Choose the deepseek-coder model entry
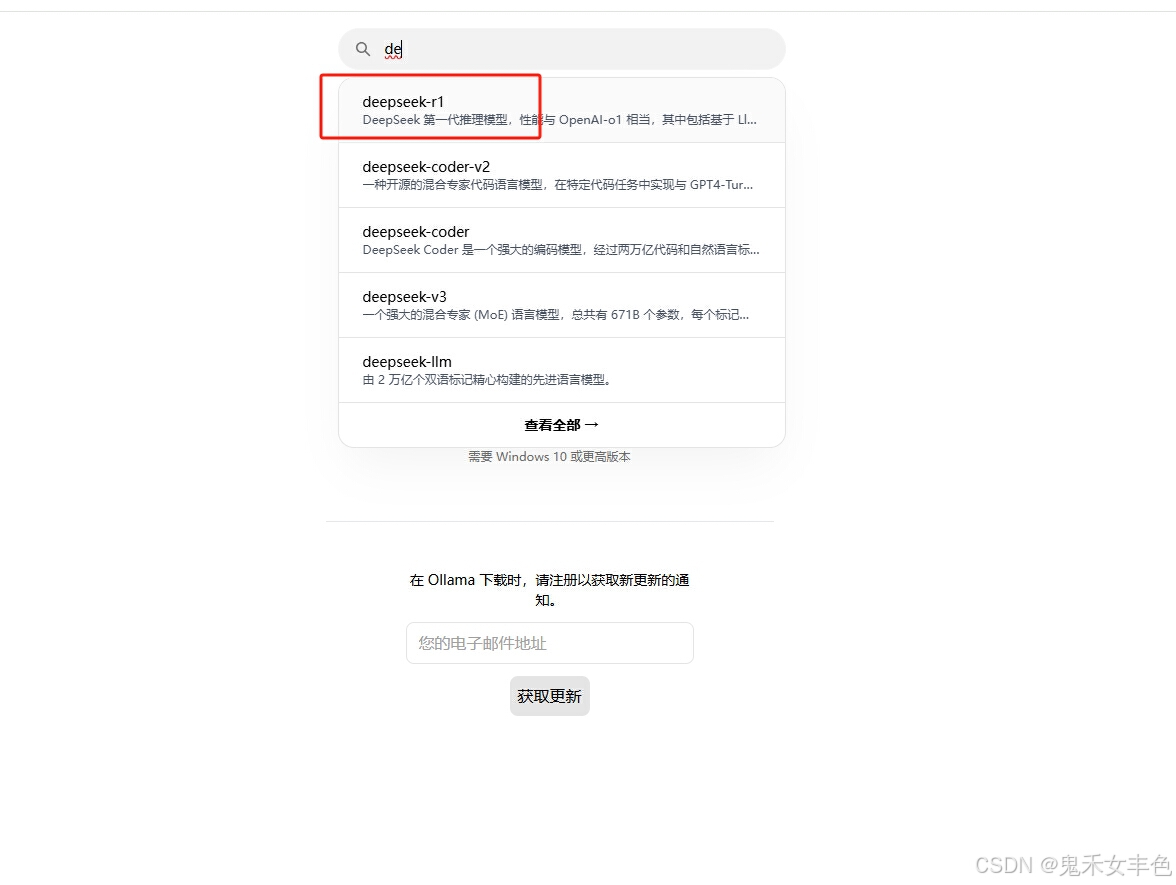 562,240
